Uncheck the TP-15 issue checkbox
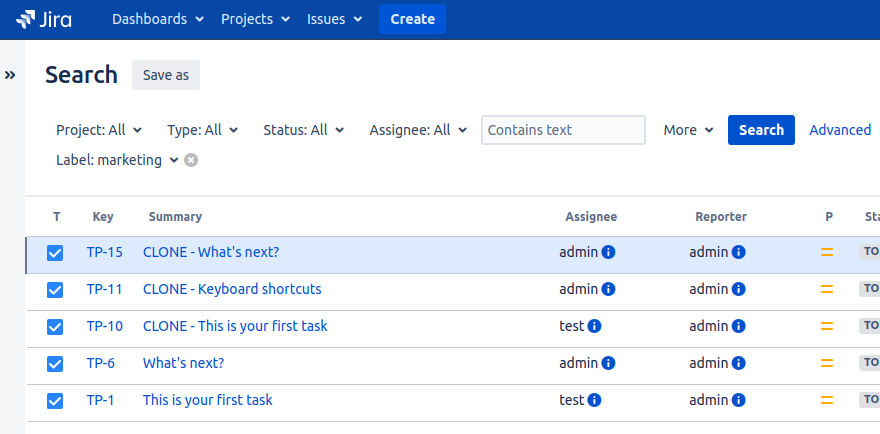Viewport: 880px width, 434px height. pos(55,253)
